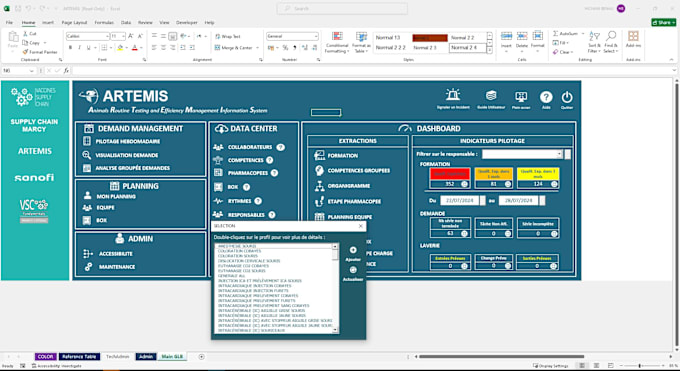Viewport: 680px width, 371px height.
Task: Click the Conditional Formatting icon
Action: pyautogui.click(x=337, y=36)
